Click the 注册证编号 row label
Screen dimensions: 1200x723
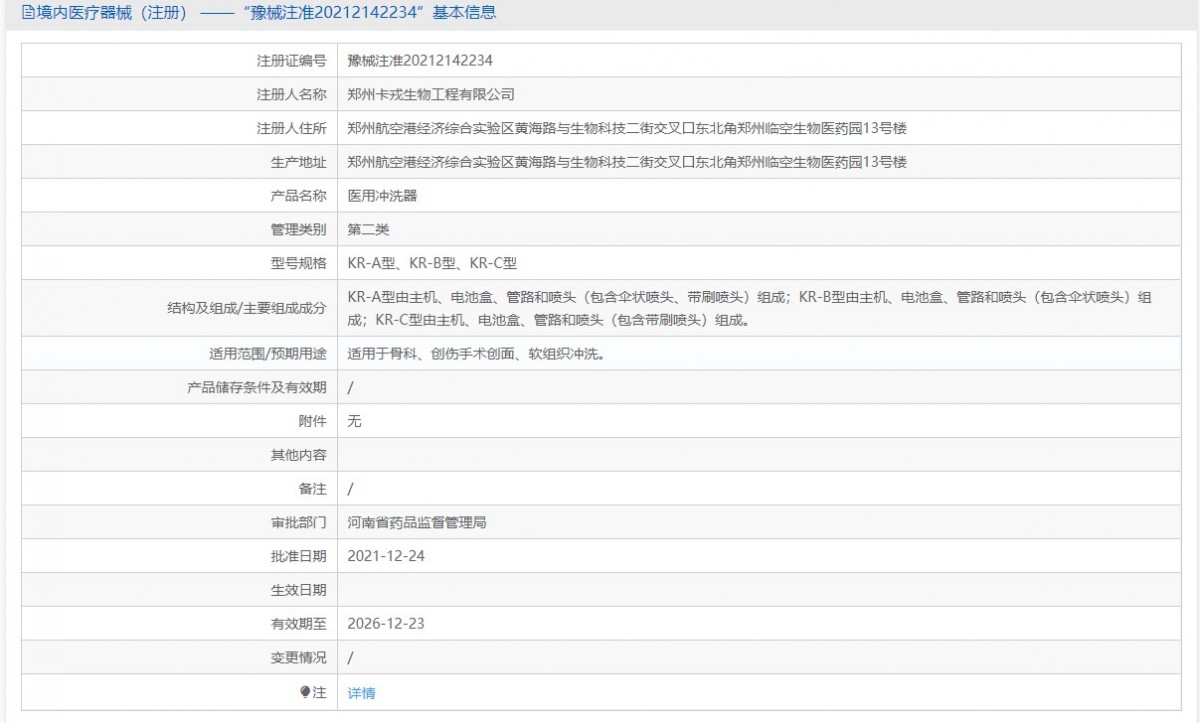tap(291, 60)
